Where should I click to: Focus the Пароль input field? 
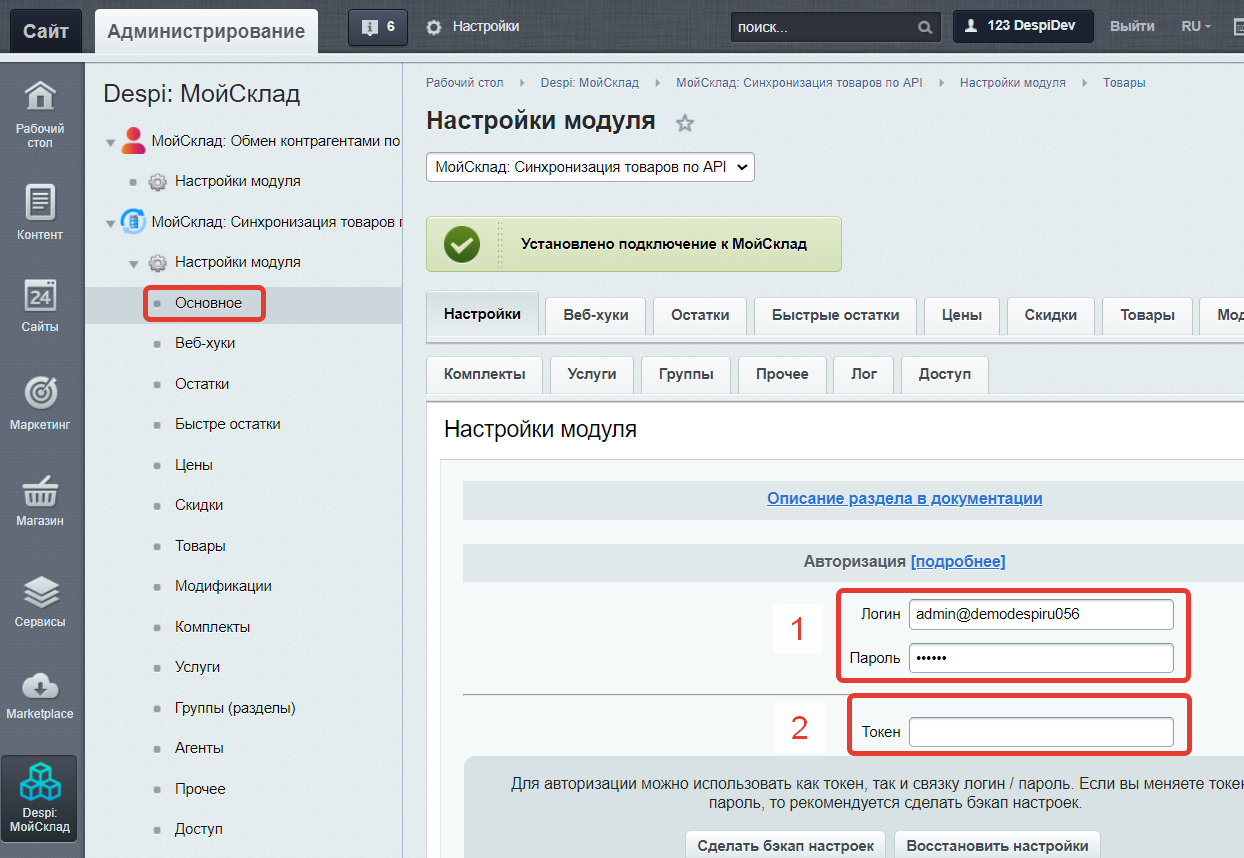(1041, 658)
